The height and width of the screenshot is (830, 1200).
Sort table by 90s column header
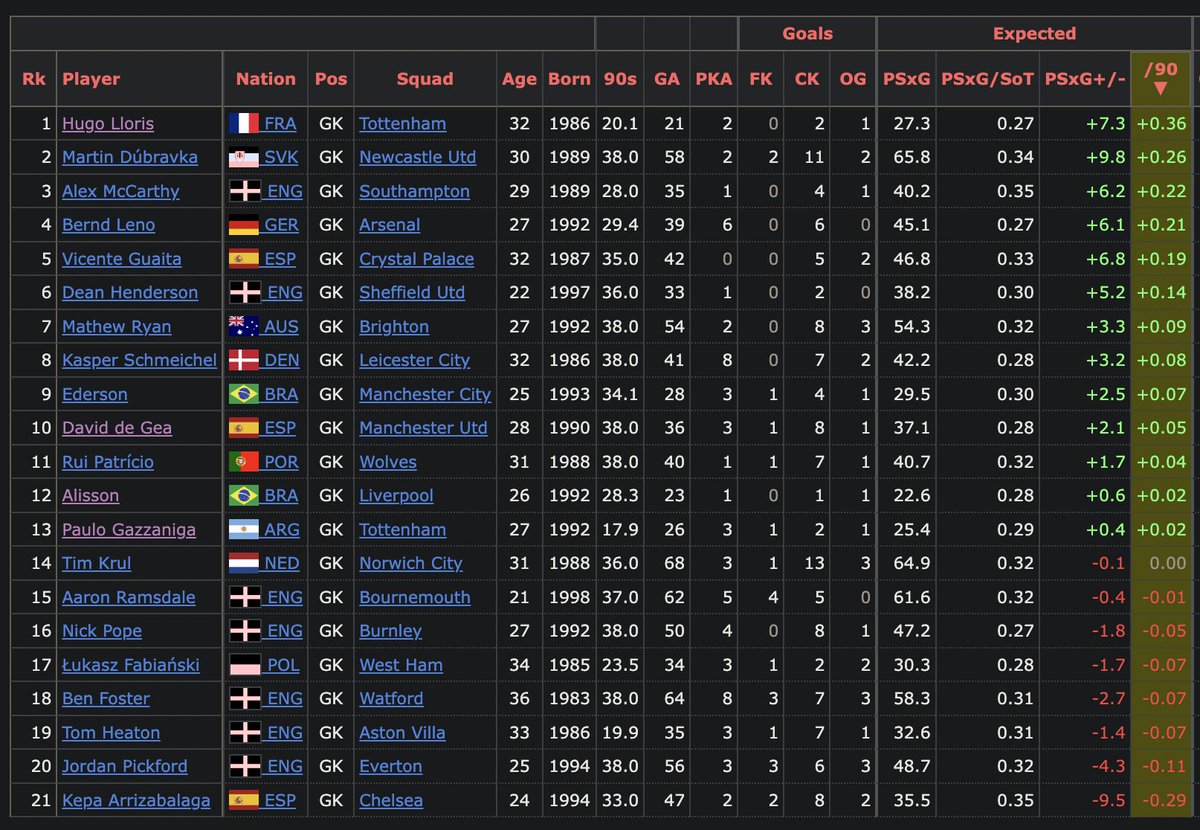tap(620, 79)
